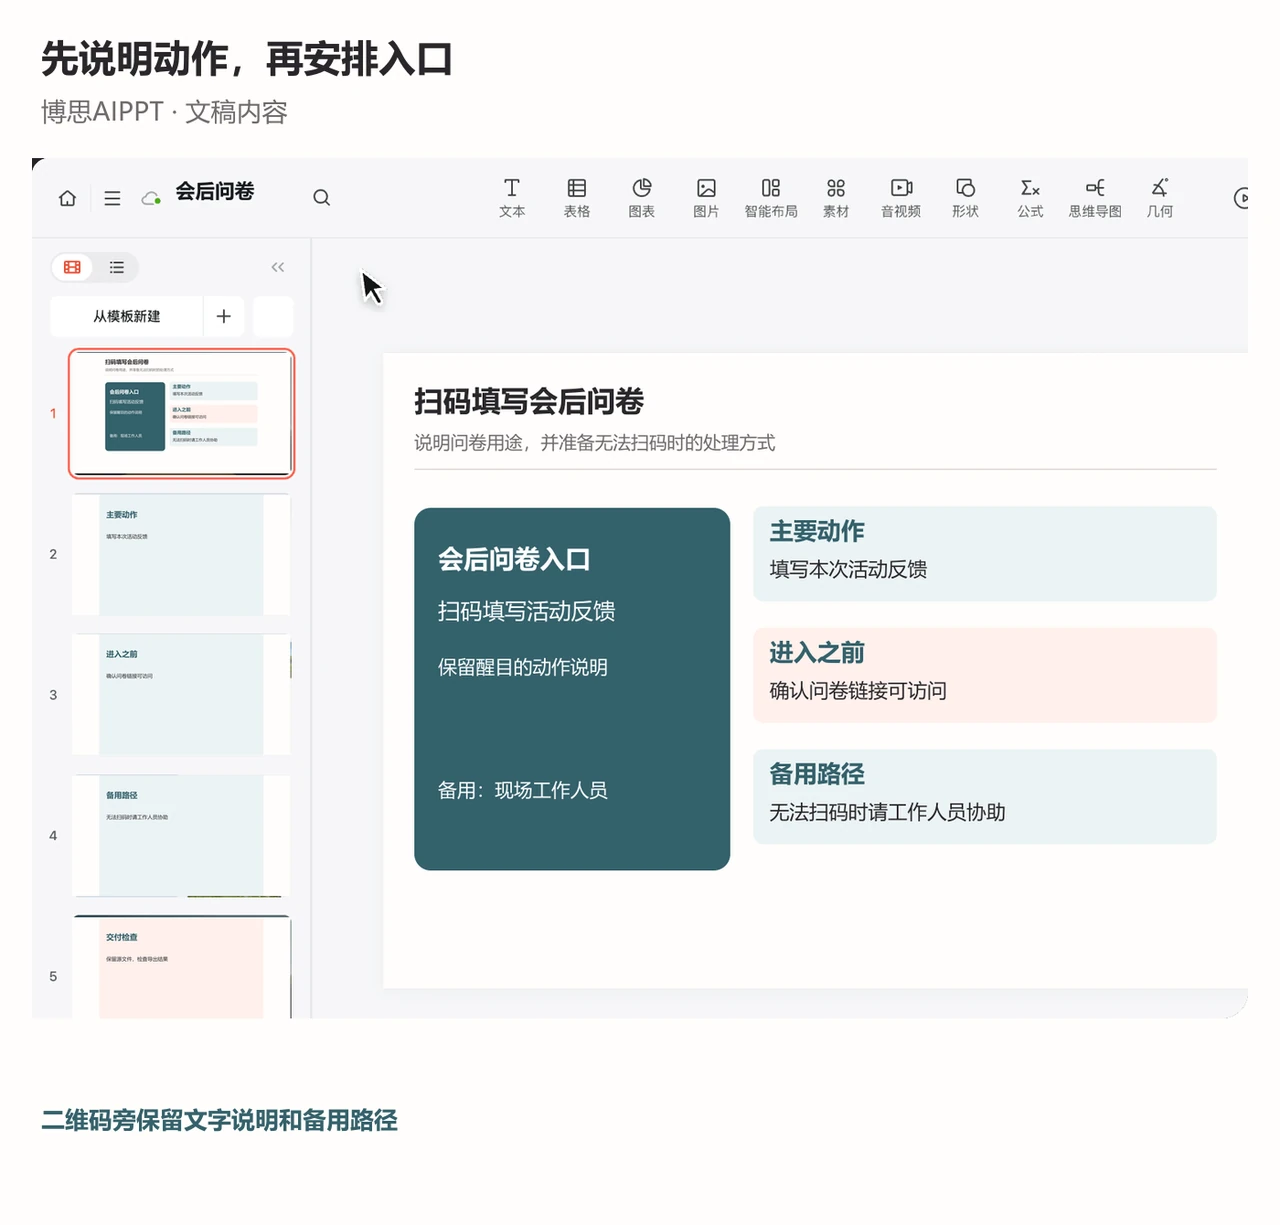Open the hamburger menu
This screenshot has height=1225, width=1280.
112,198
